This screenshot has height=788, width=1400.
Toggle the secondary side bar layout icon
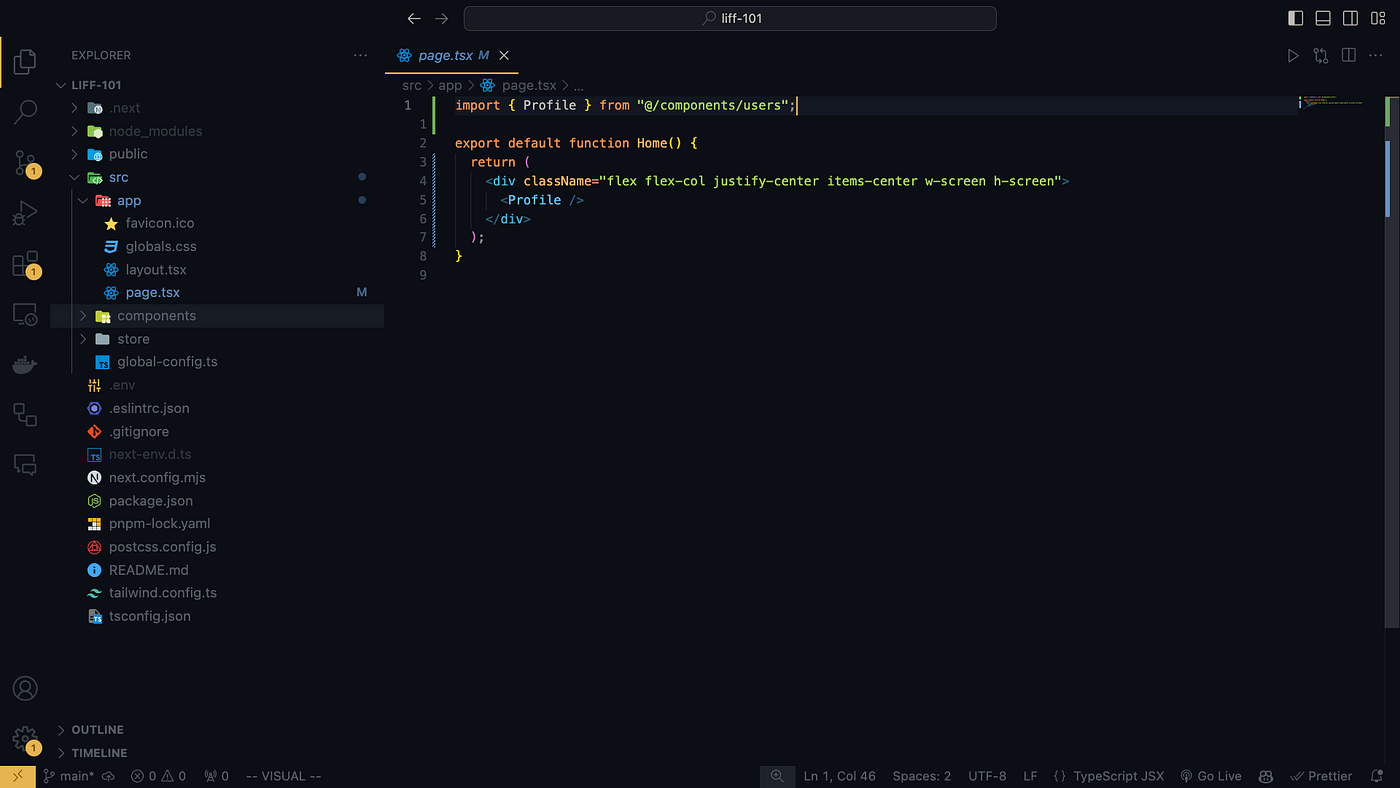[1350, 18]
